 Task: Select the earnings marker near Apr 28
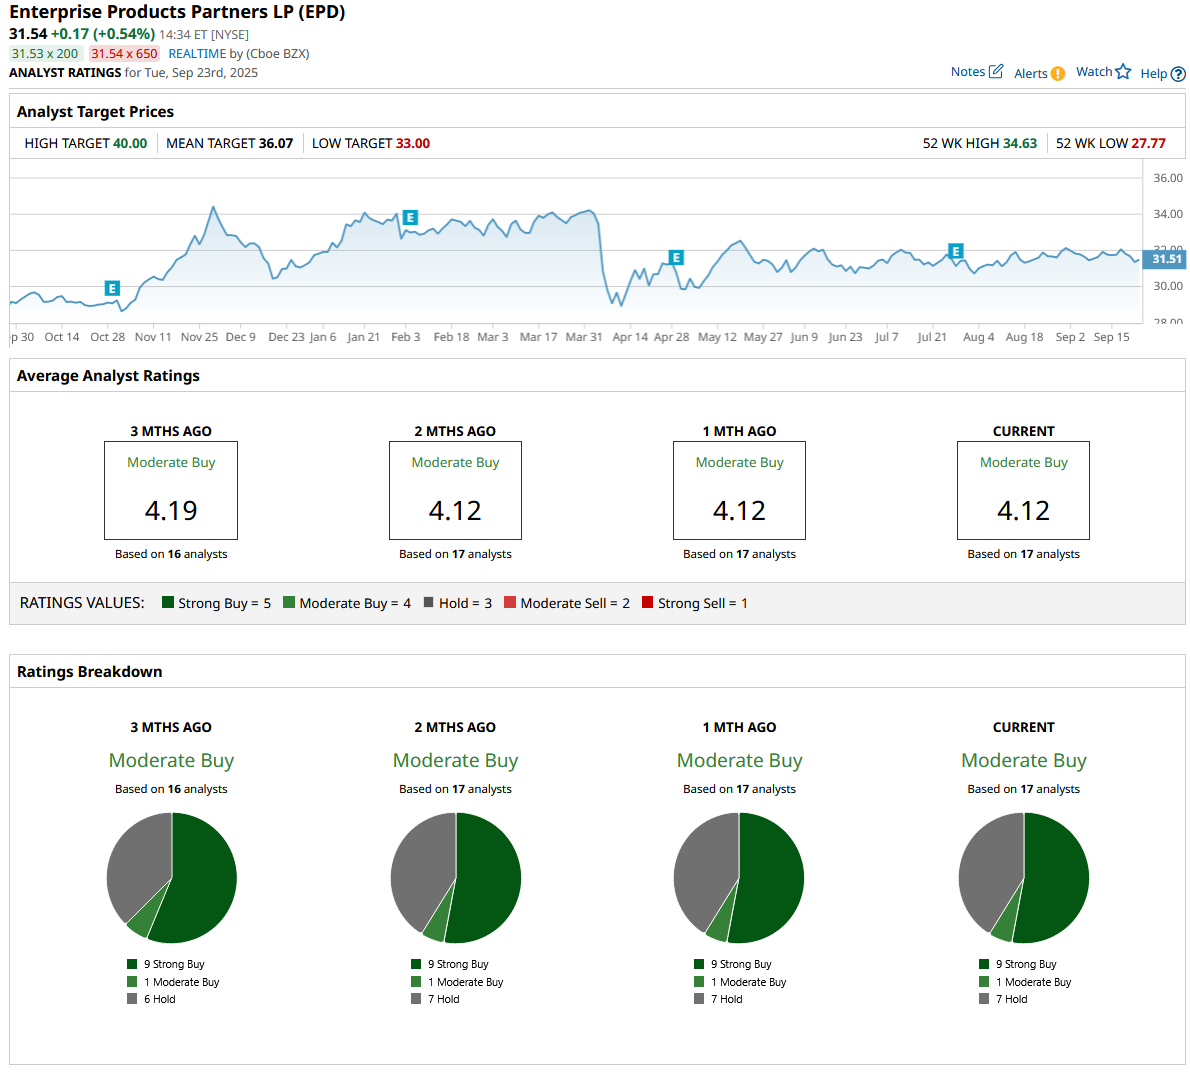676,258
